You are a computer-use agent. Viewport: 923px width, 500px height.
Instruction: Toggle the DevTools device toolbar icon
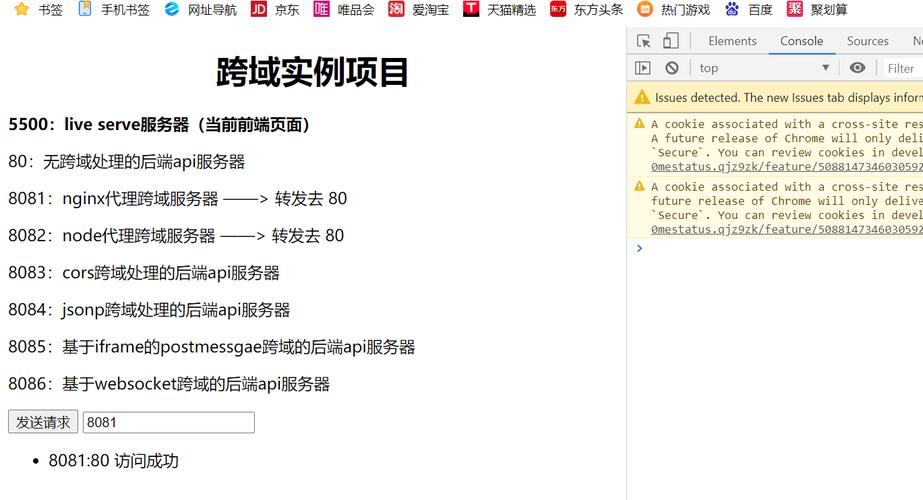click(670, 41)
